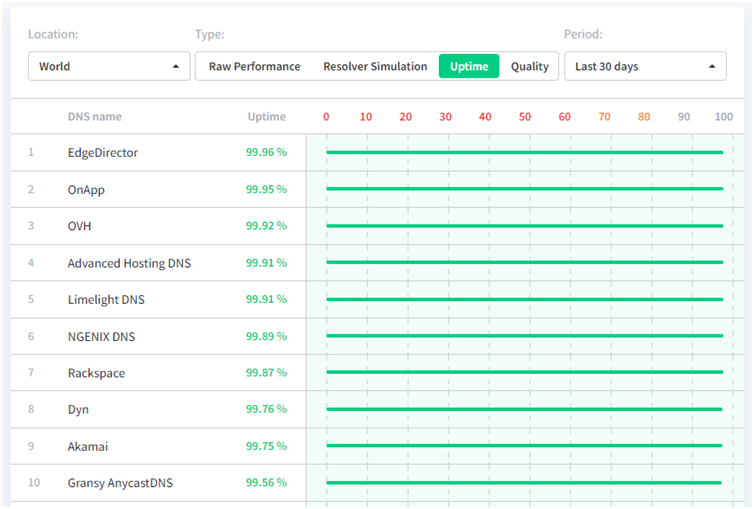Select Advanced Hosting DNS entry
The width and height of the screenshot is (754, 509).
click(129, 263)
